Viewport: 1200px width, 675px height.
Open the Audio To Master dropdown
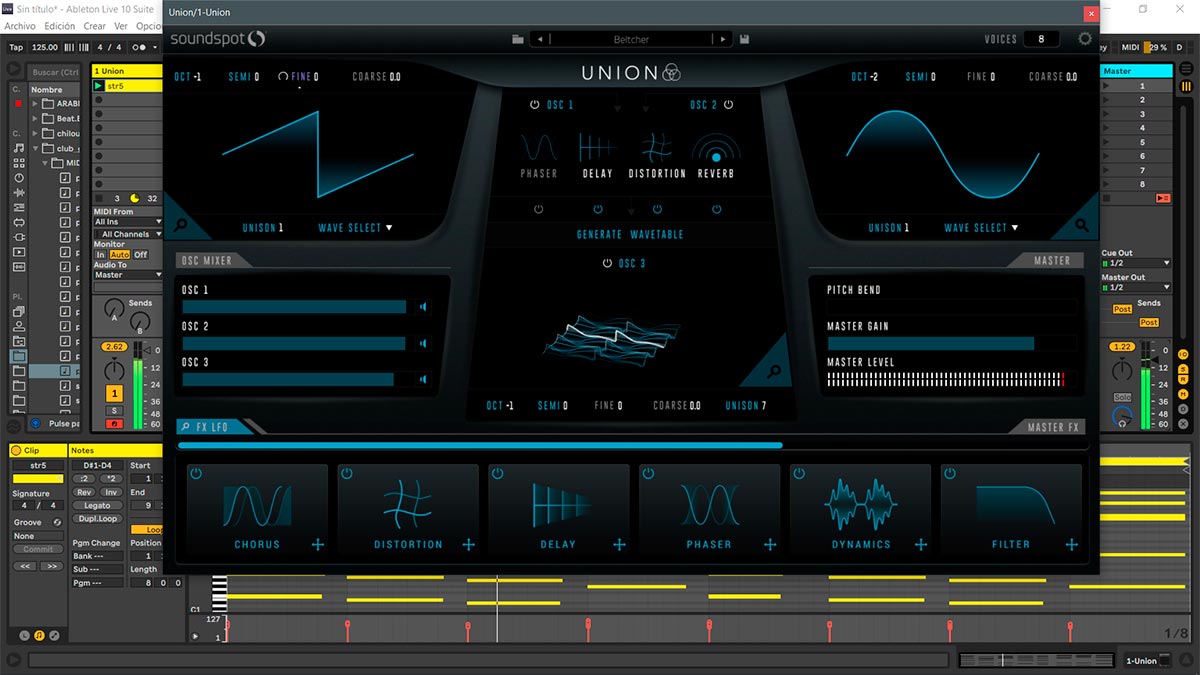point(128,275)
